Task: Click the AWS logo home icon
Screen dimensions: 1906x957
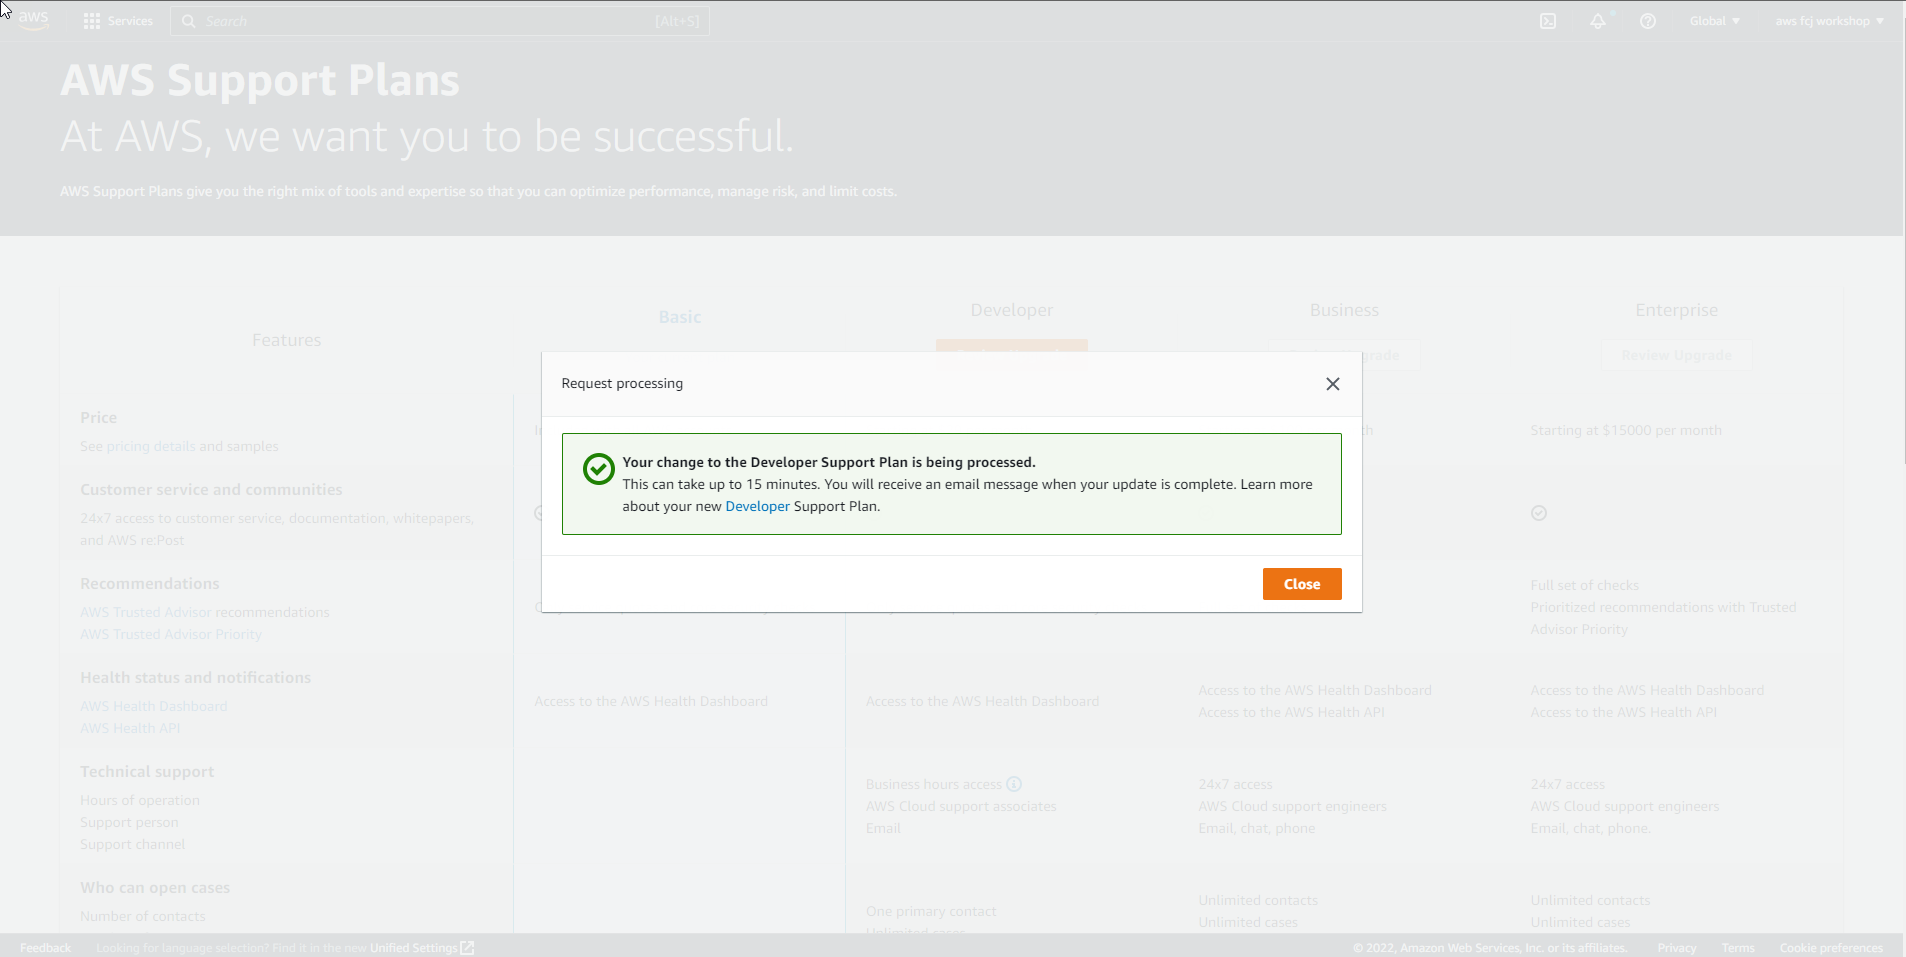Action: 33,20
